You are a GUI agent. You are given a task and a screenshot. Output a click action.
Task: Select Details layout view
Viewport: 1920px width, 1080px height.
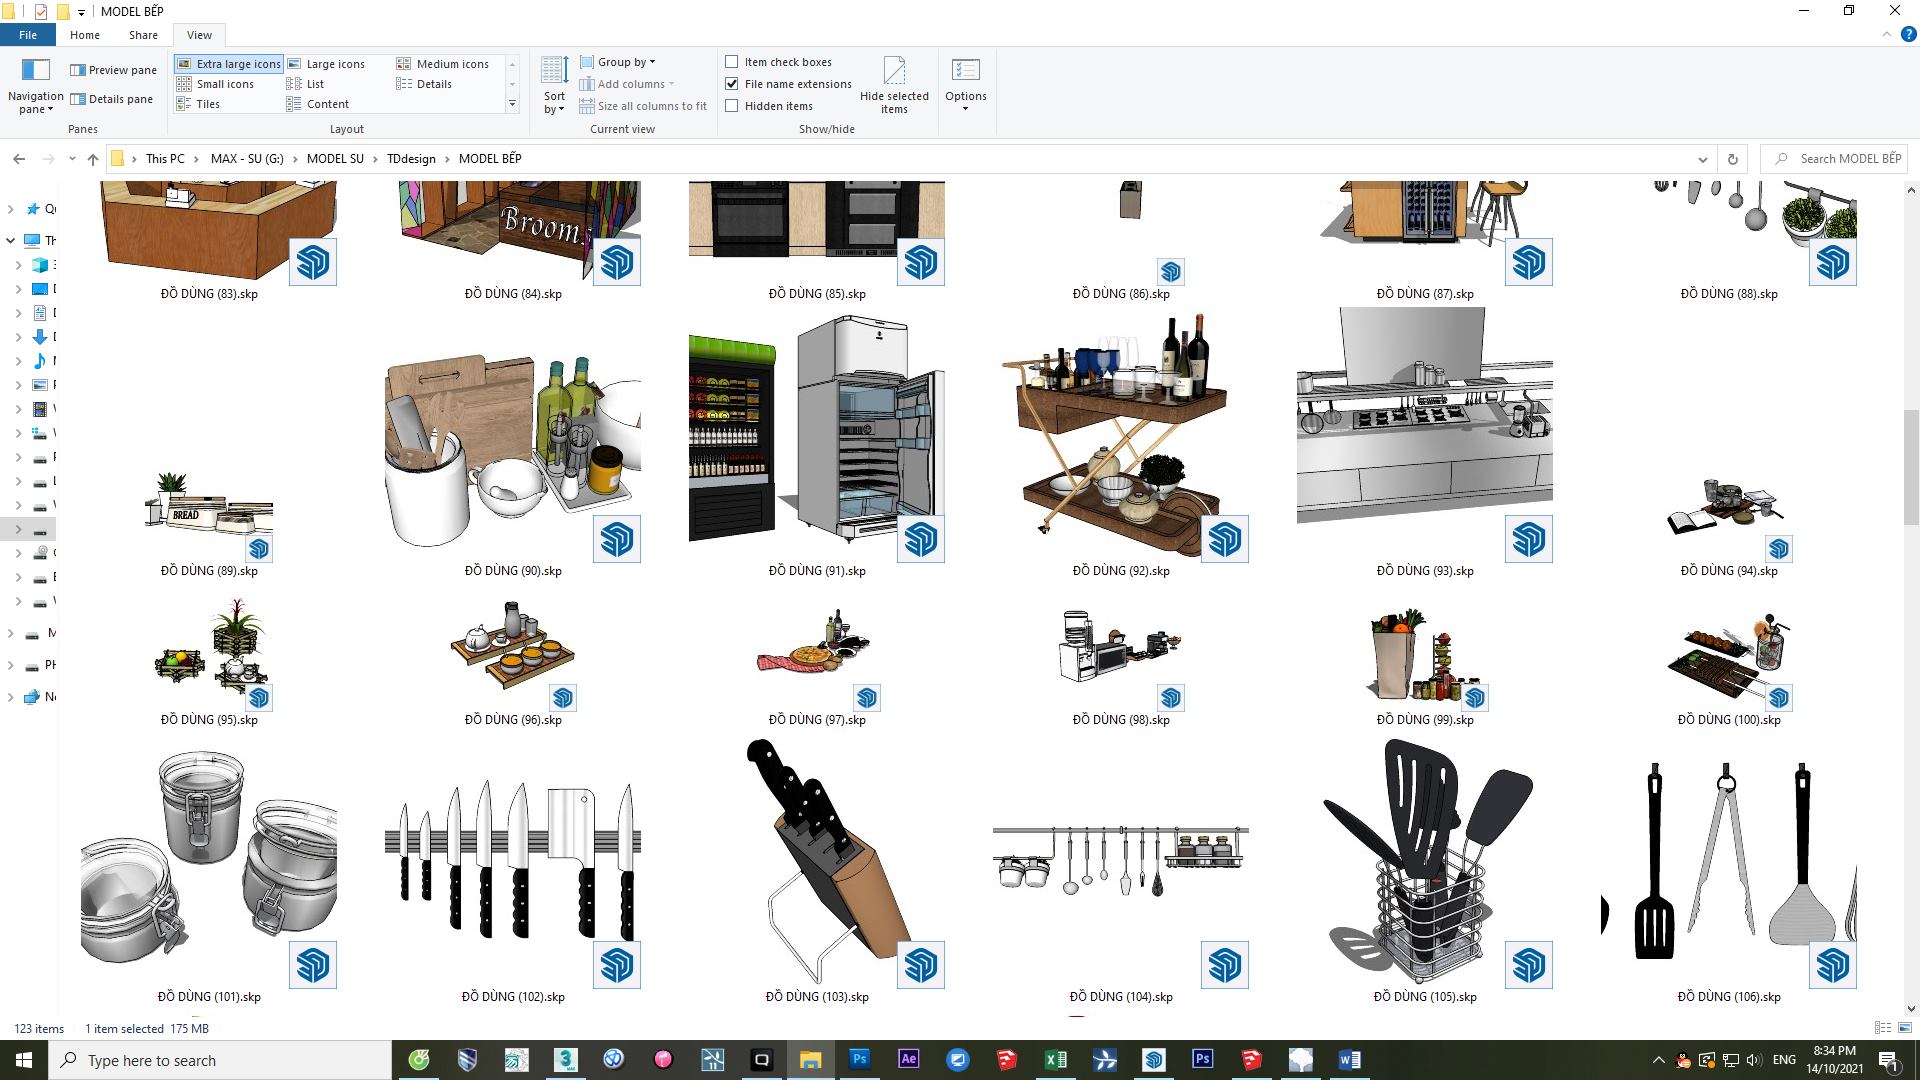pos(433,84)
